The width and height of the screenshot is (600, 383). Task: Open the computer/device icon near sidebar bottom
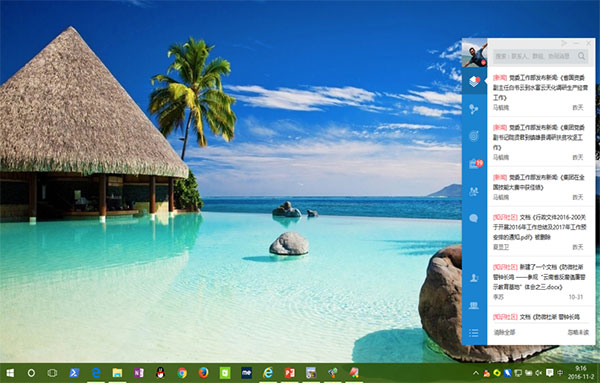[x=474, y=305]
